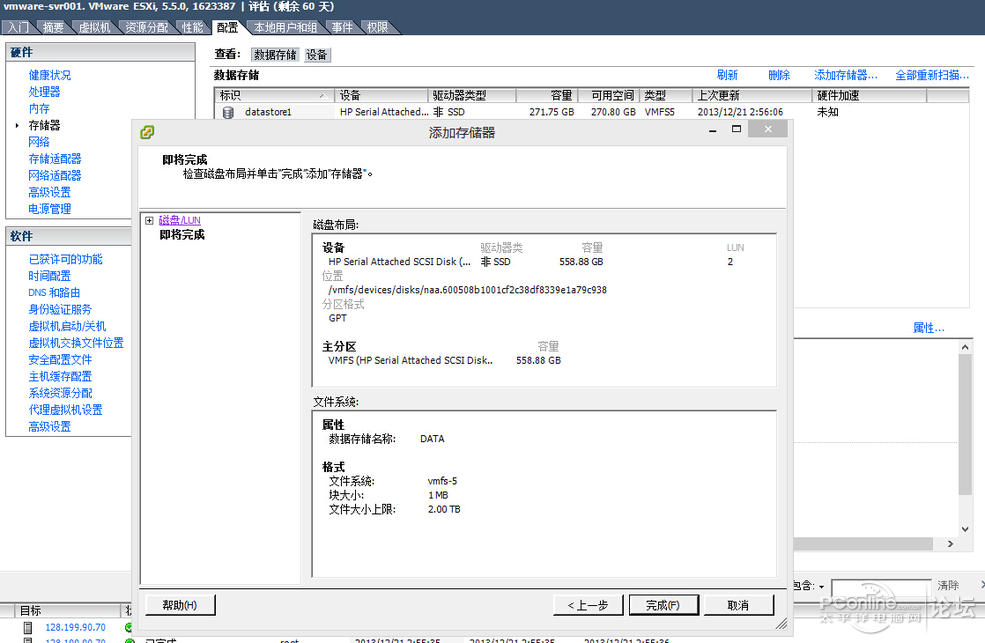
Task: Open wizard help with 帮助(H)
Action: (x=180, y=605)
